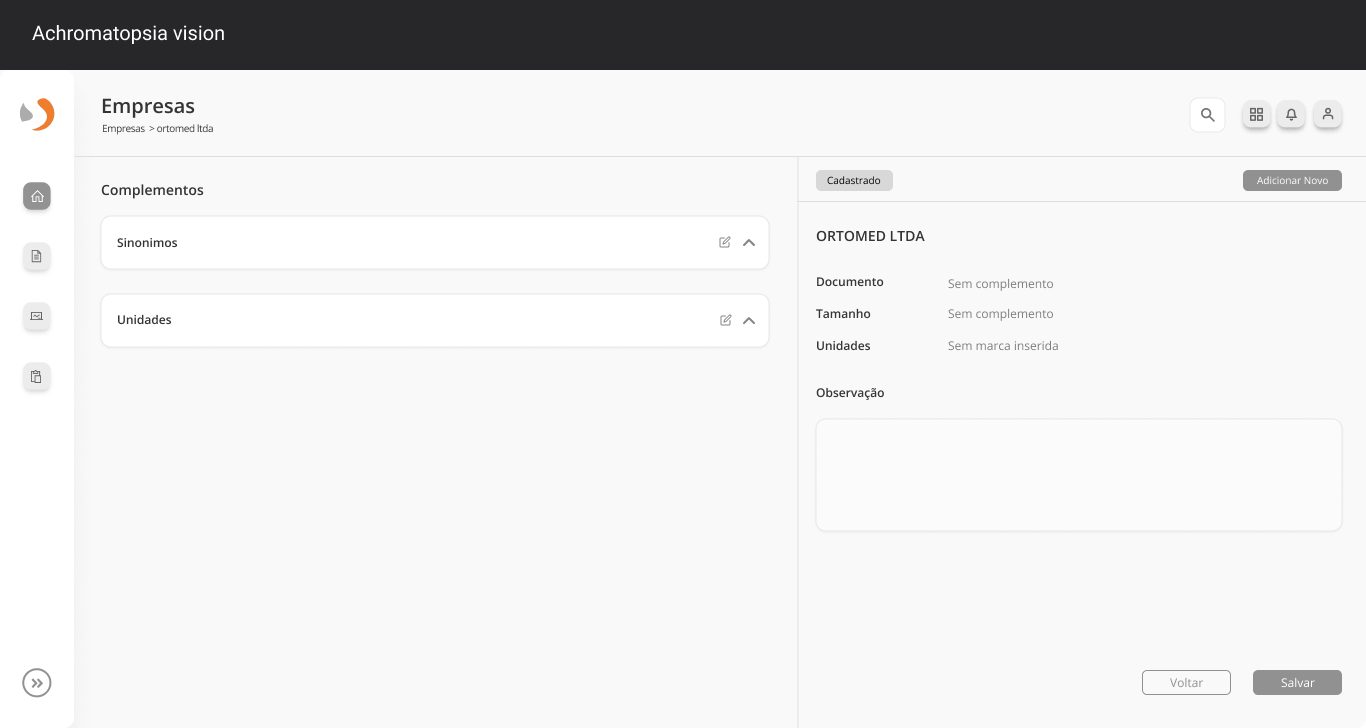Screen dimensions: 1366x728
Task: Open the user profile icon
Action: (1327, 114)
